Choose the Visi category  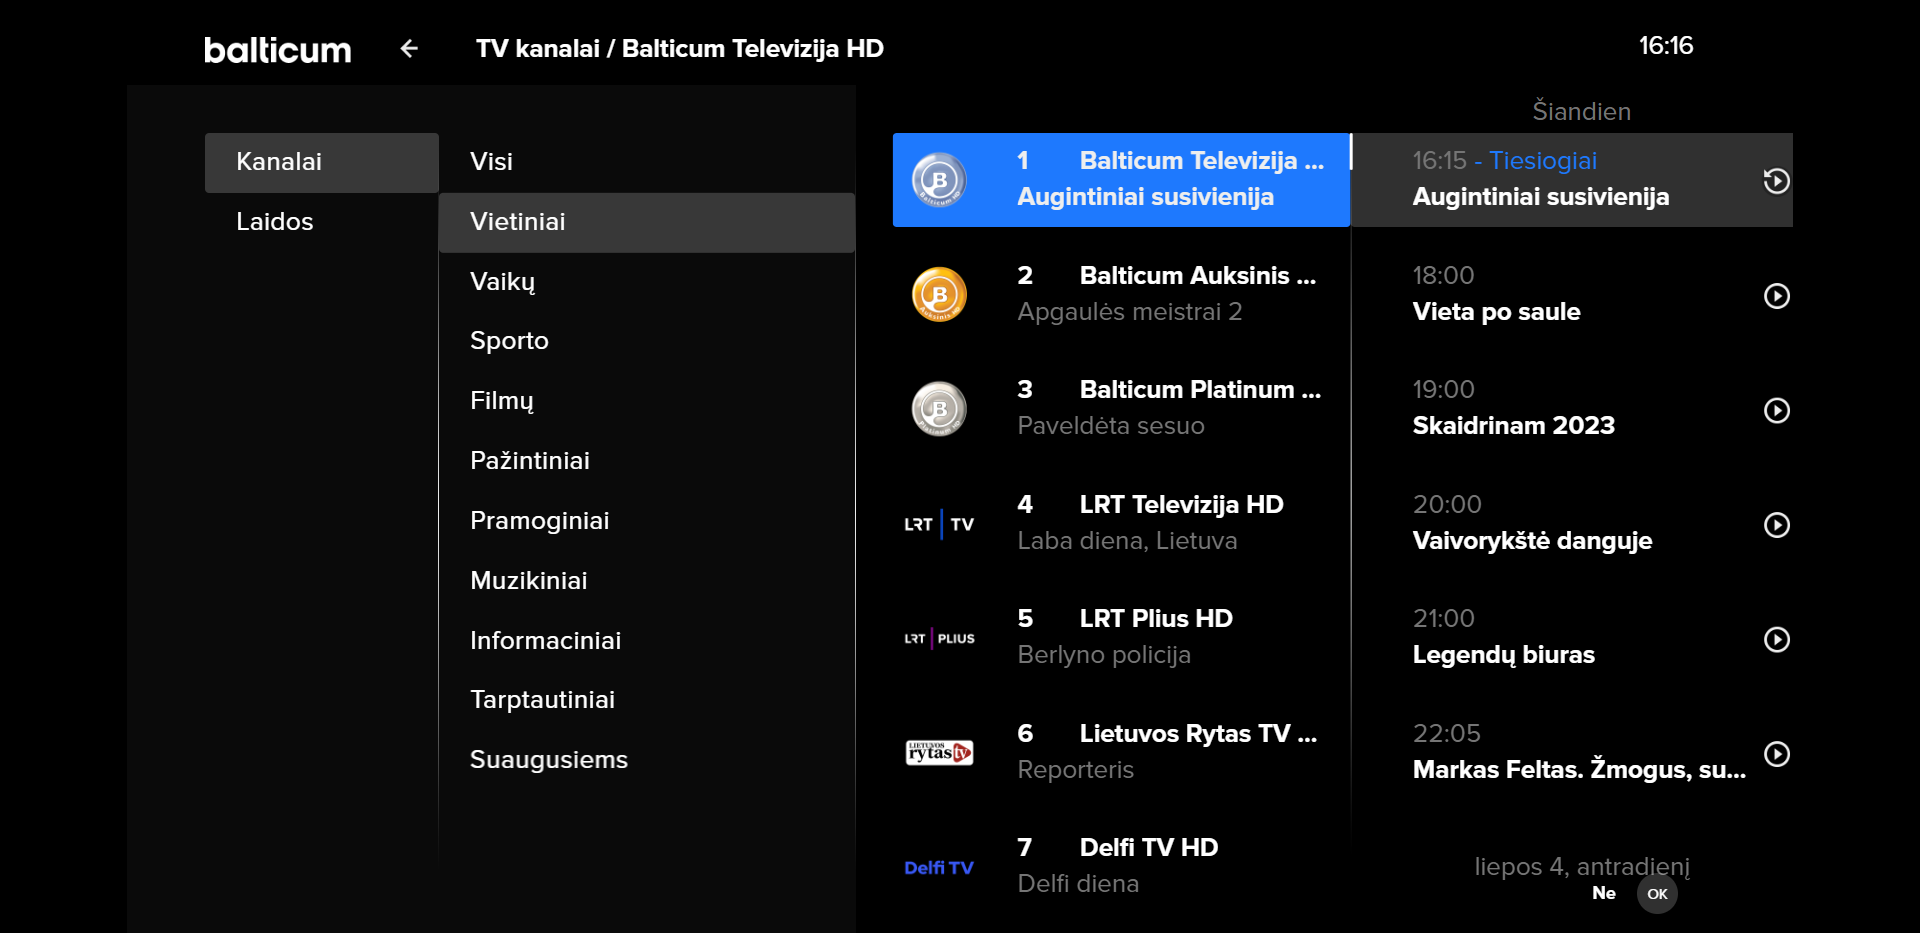(x=647, y=162)
